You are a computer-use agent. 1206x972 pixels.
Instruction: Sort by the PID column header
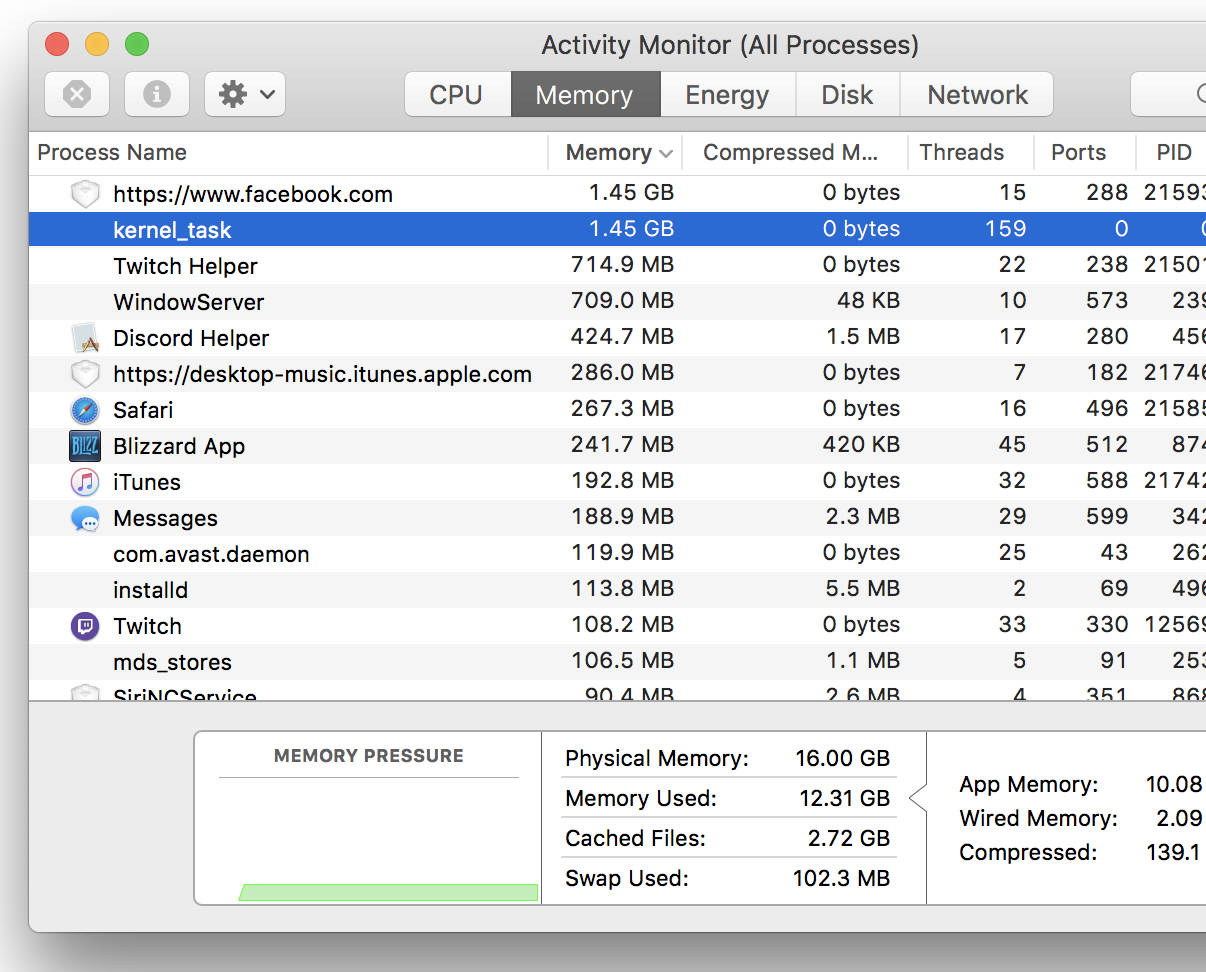(x=1172, y=153)
